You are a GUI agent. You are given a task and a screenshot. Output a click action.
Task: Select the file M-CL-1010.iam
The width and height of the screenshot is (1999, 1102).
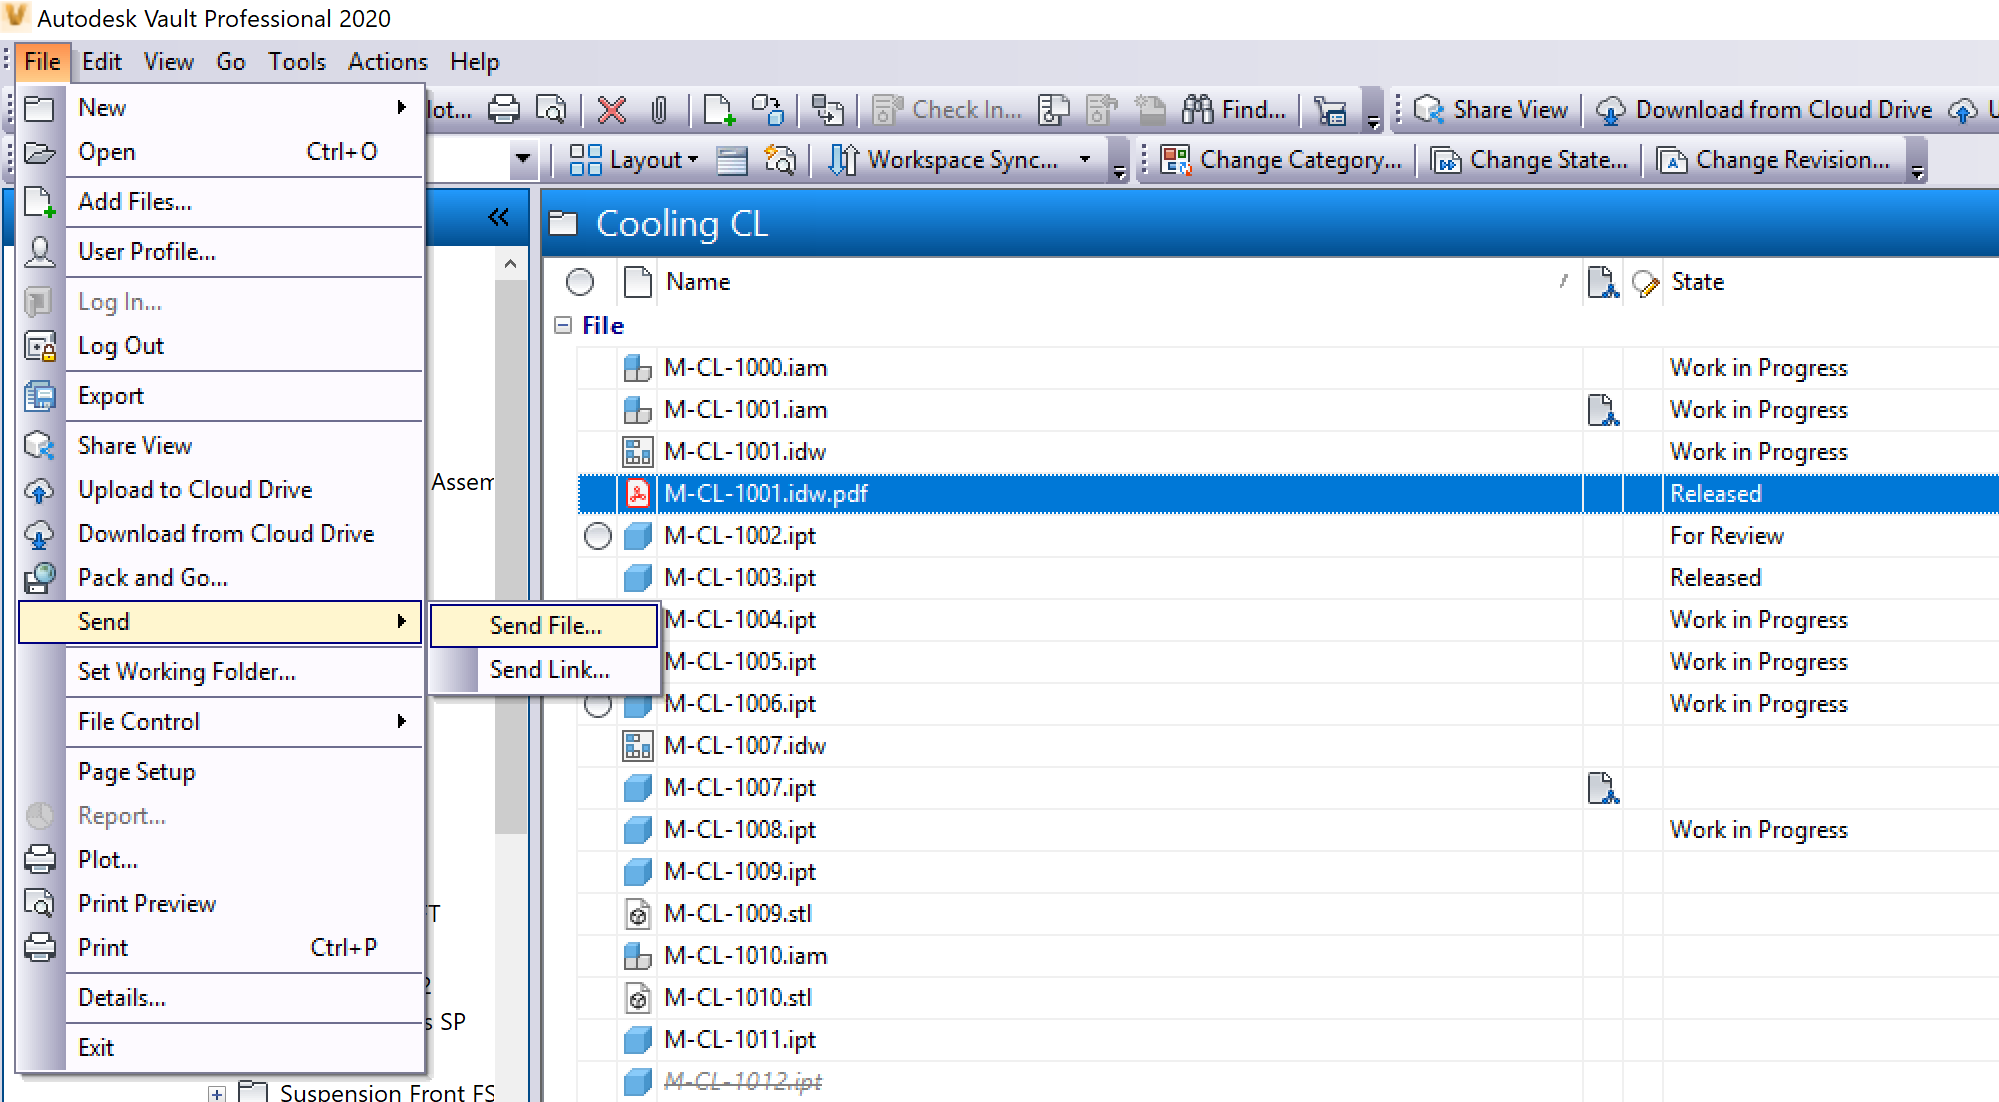pyautogui.click(x=745, y=956)
